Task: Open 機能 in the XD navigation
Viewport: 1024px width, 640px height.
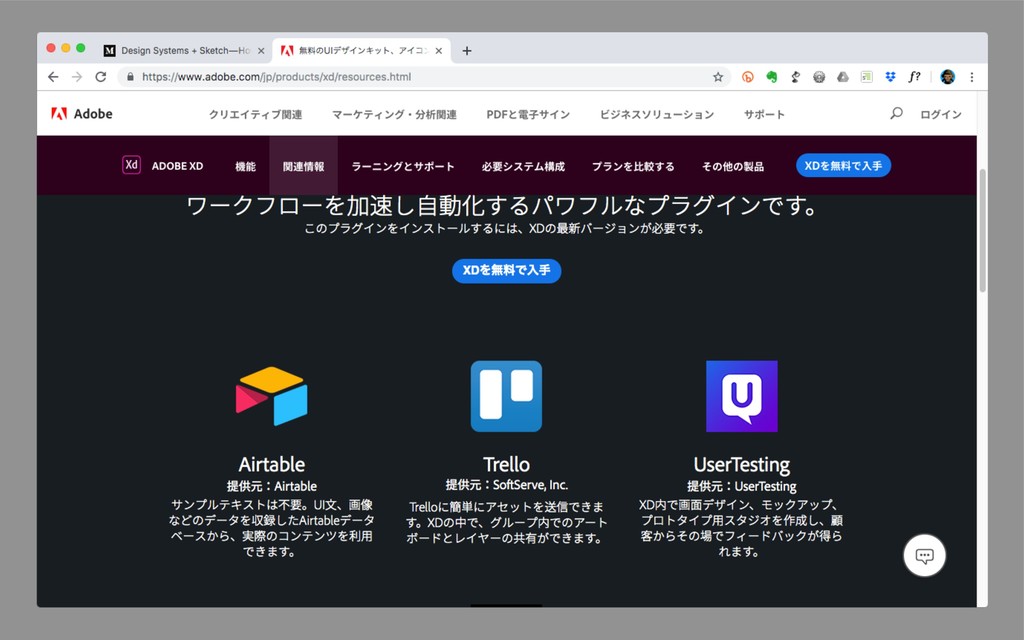Action: pos(246,167)
